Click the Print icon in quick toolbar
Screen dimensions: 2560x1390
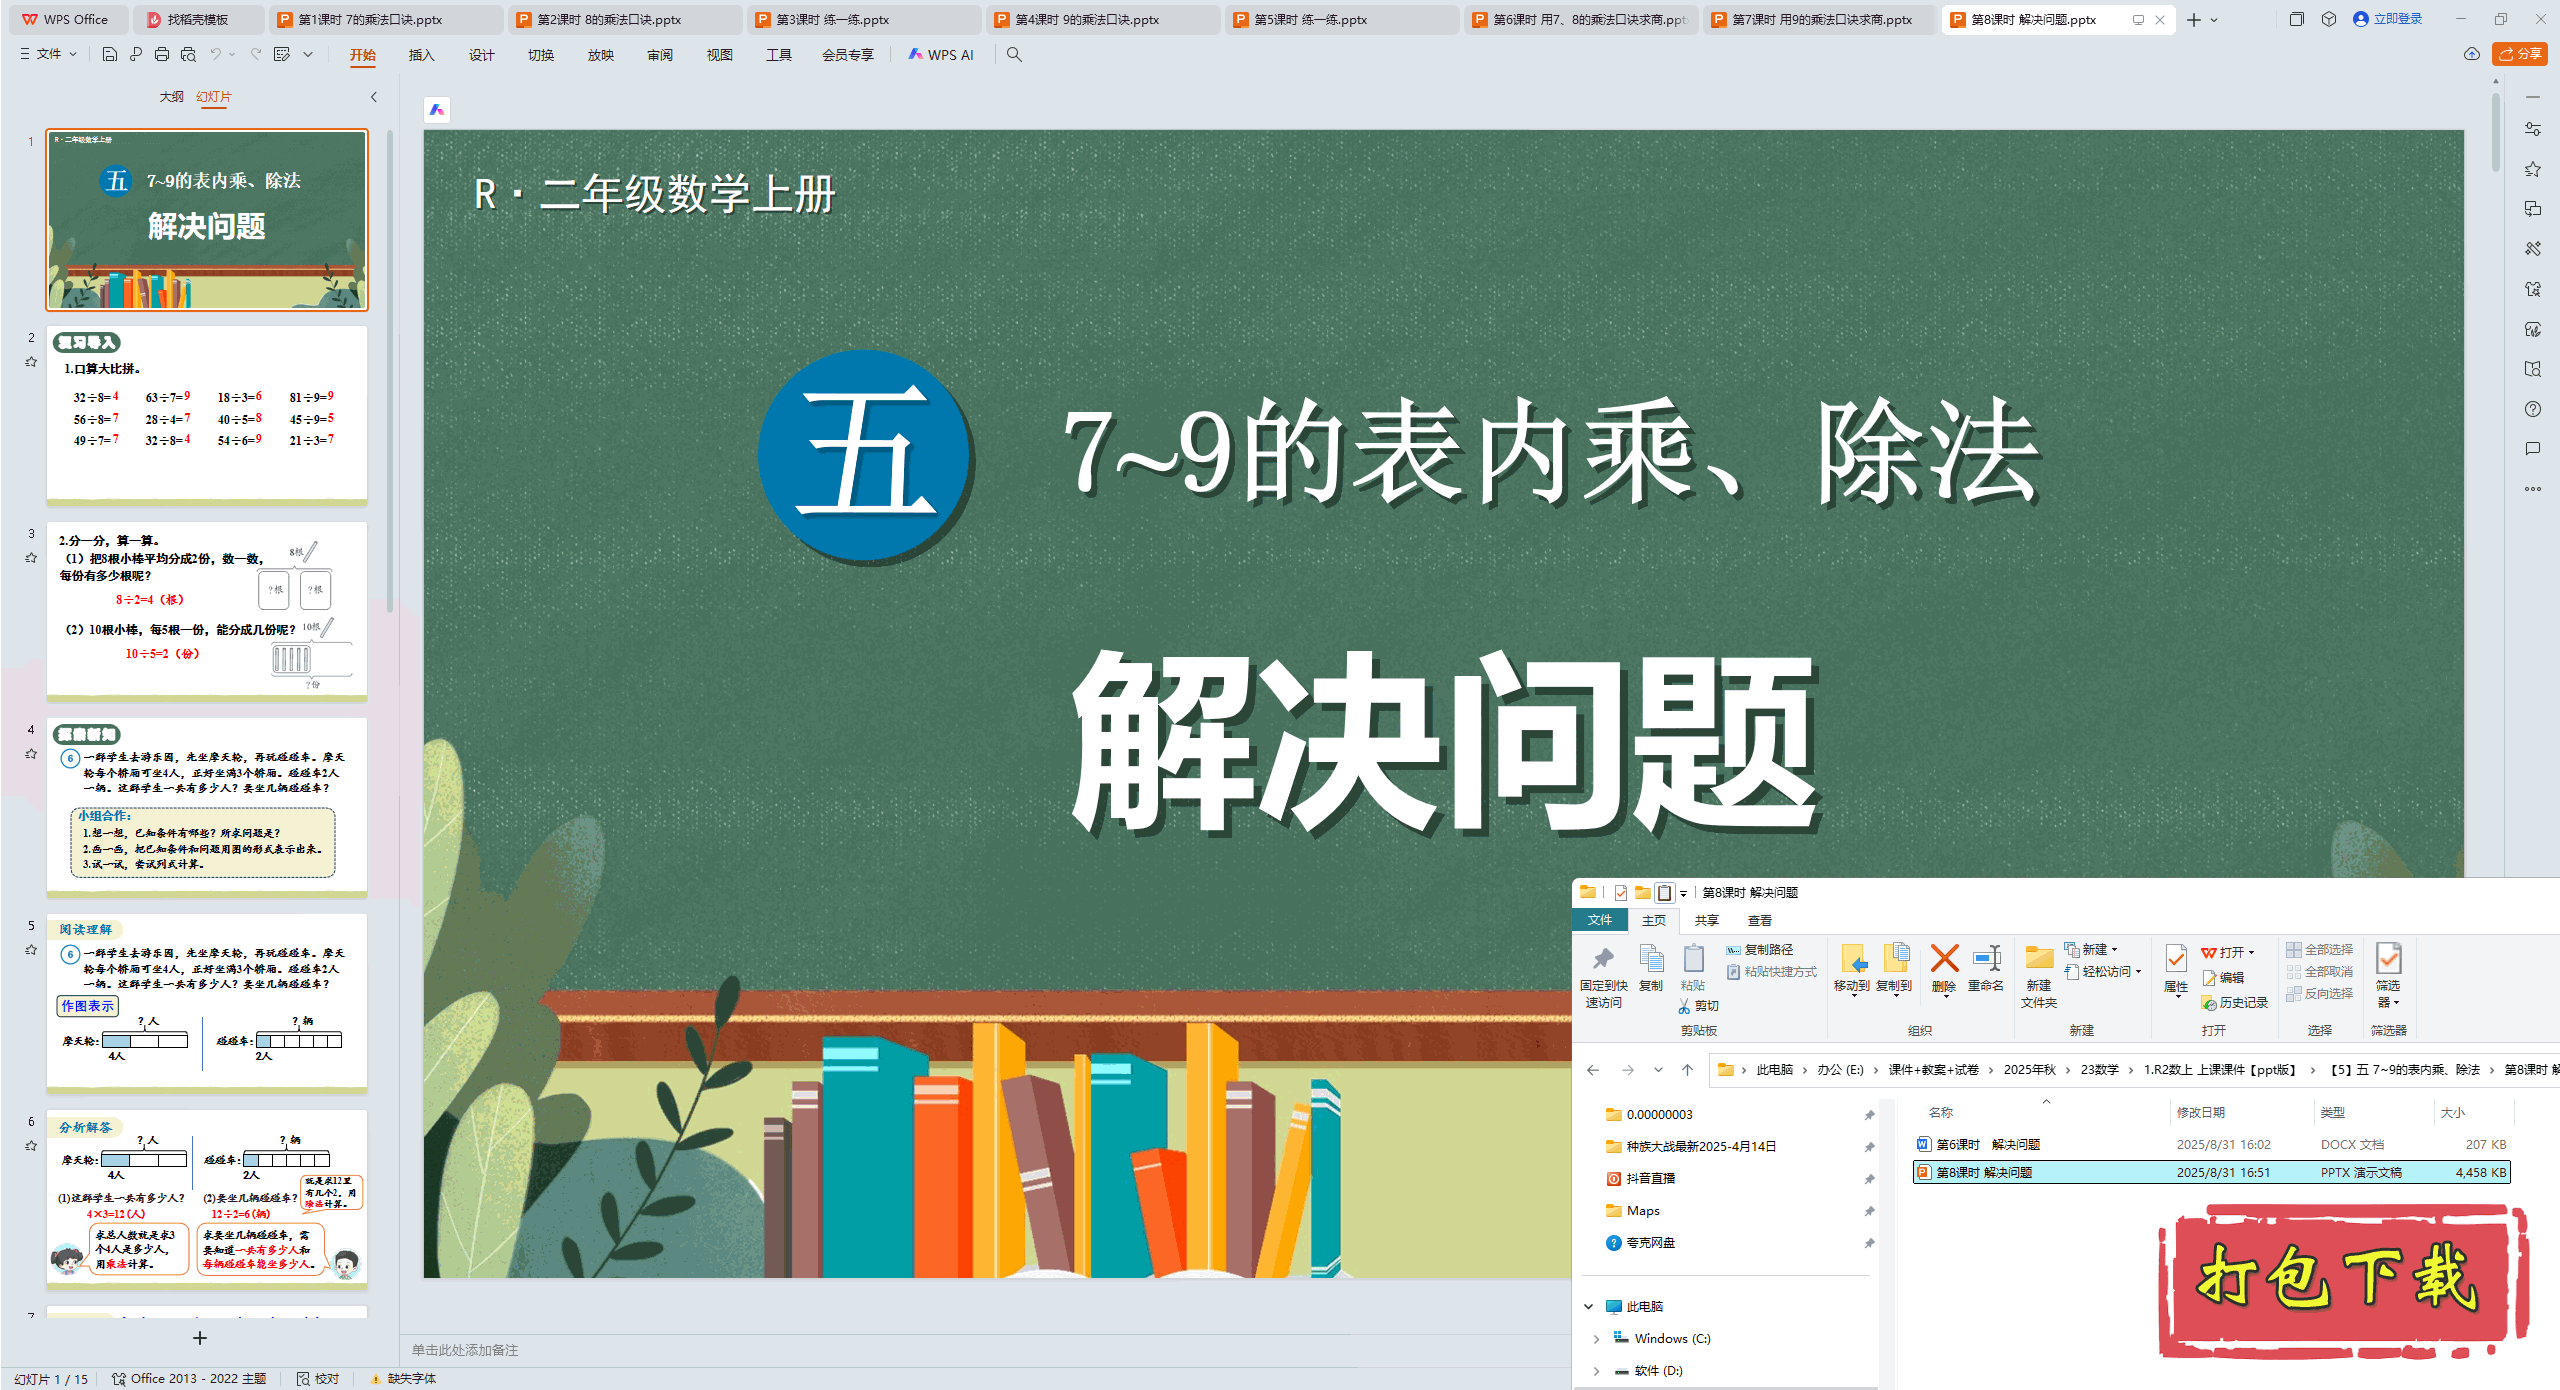[x=162, y=55]
